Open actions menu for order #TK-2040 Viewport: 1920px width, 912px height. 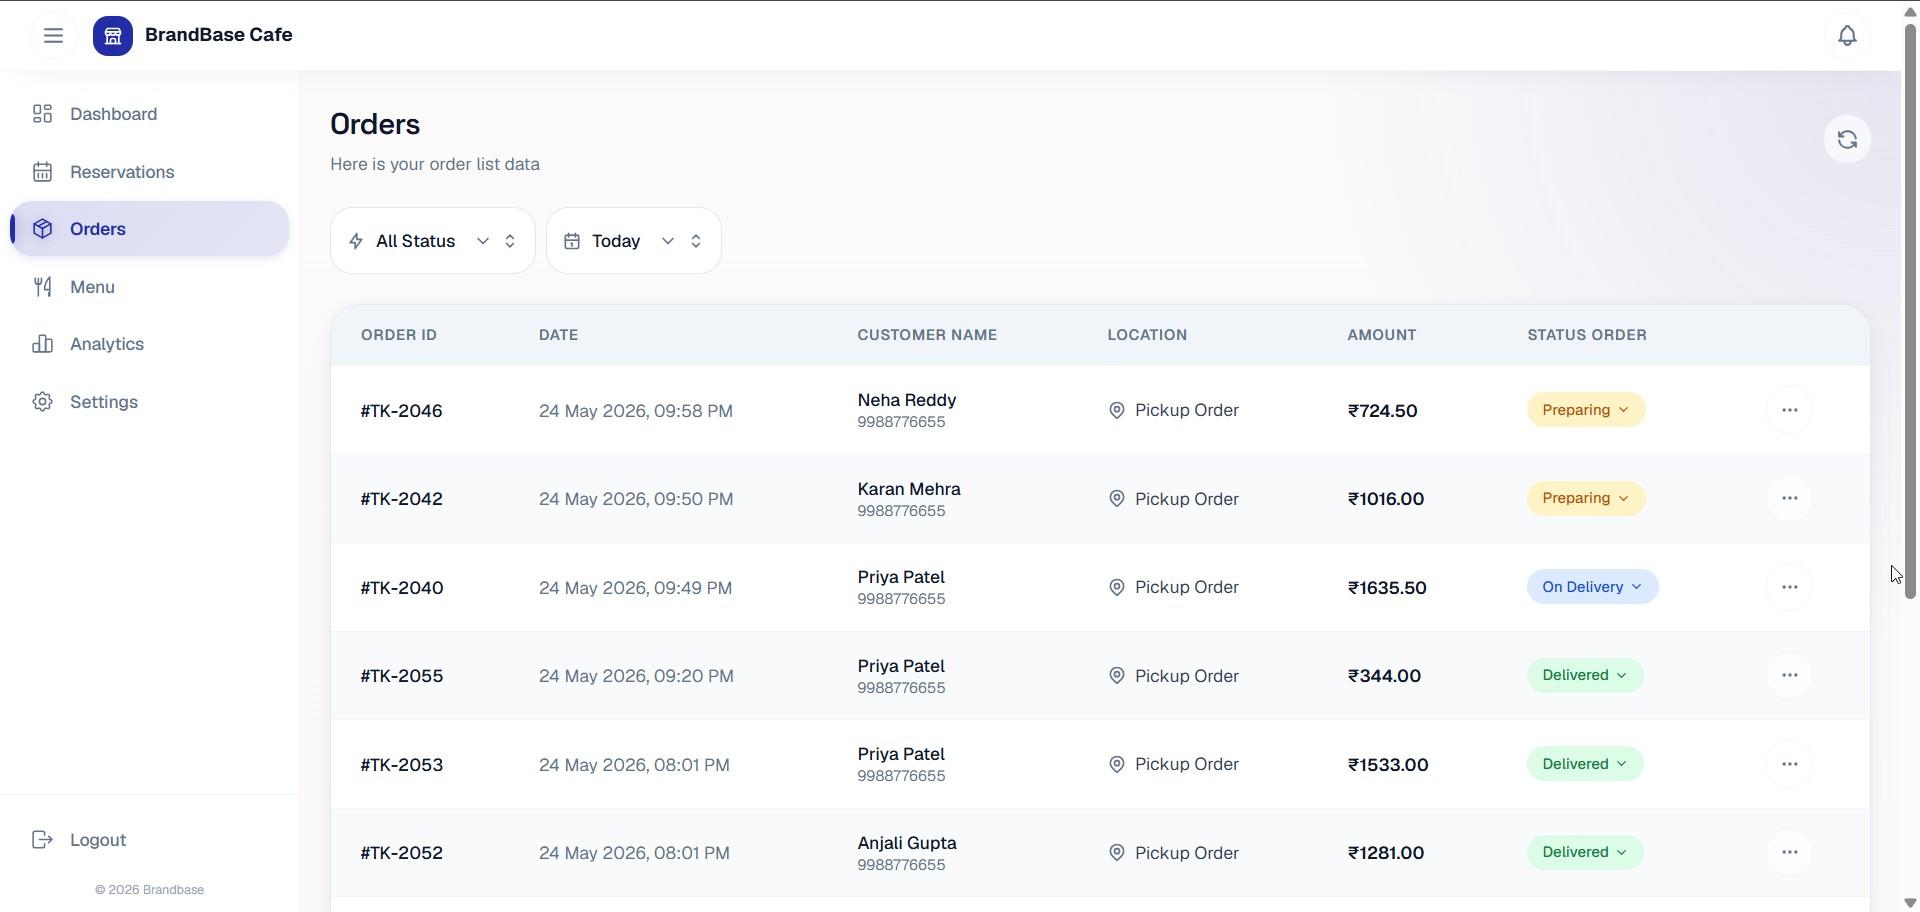click(x=1789, y=587)
